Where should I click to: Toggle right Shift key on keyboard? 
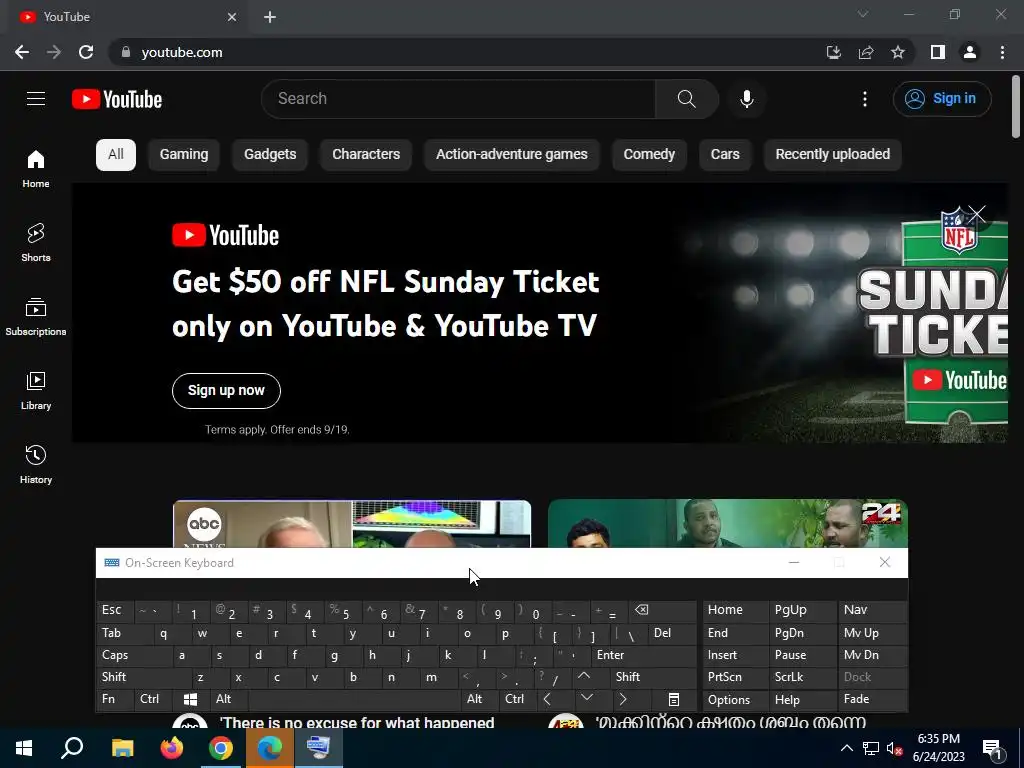click(653, 677)
